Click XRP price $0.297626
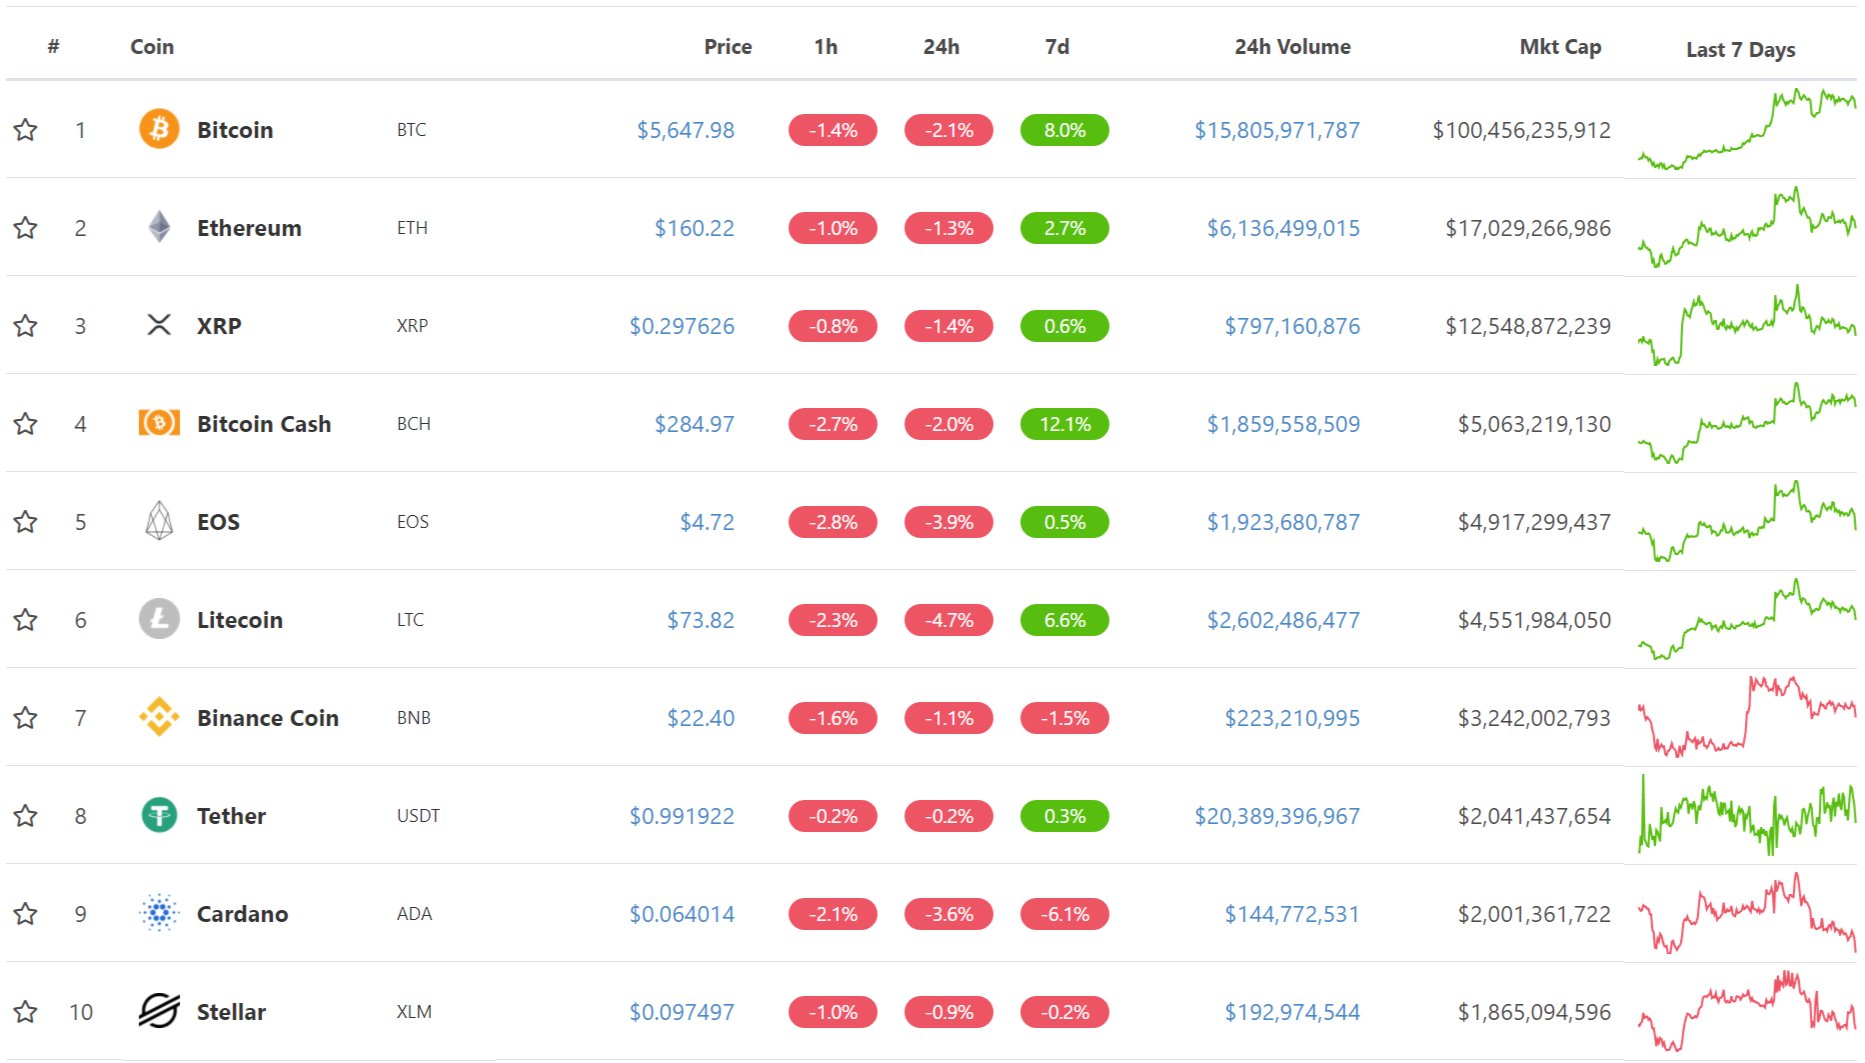This screenshot has width=1865, height=1063. point(682,325)
